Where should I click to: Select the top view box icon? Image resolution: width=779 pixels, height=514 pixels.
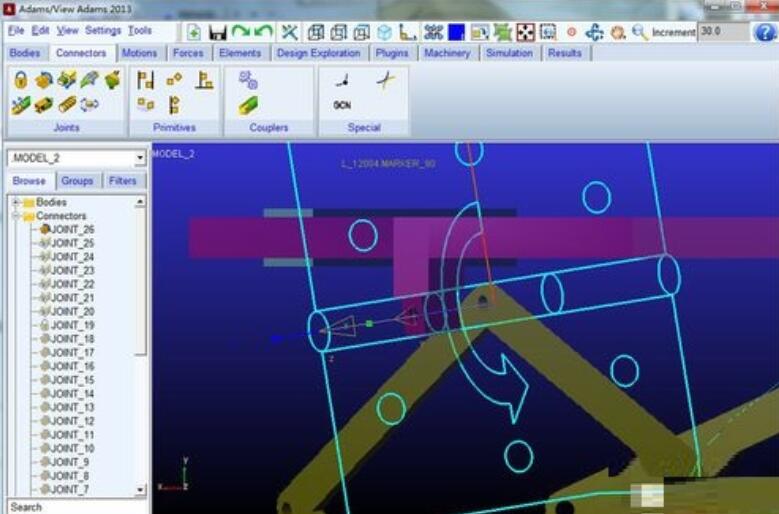[x=362, y=33]
